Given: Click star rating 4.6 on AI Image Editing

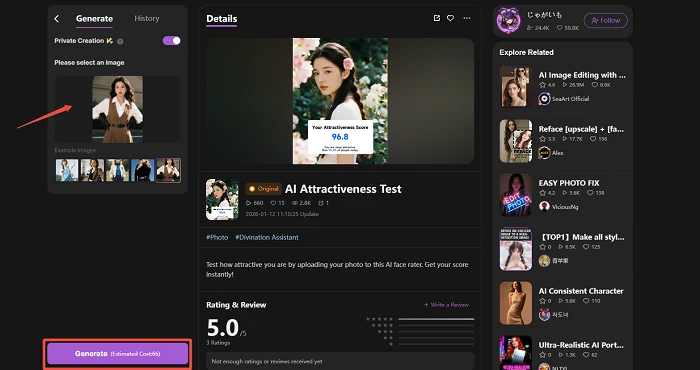Looking at the screenshot, I should point(547,85).
